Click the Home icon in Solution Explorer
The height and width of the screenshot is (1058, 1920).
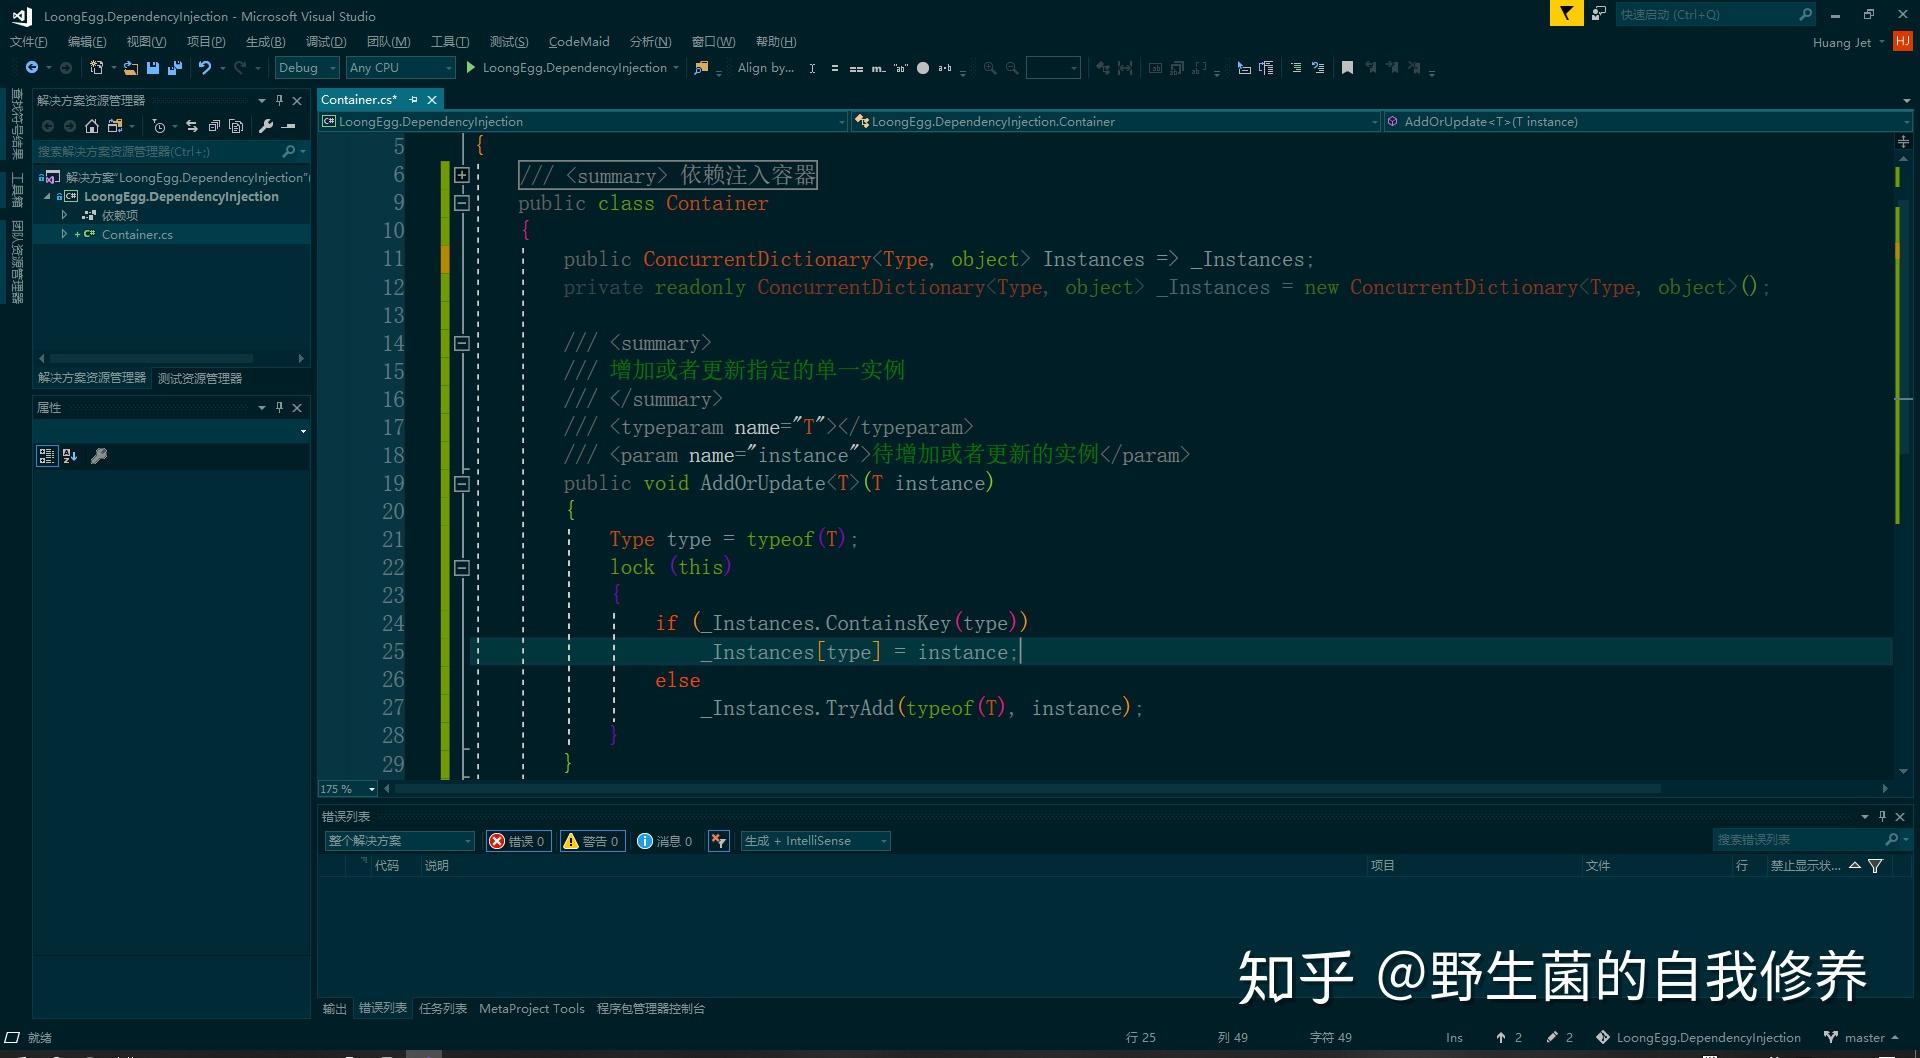92,126
